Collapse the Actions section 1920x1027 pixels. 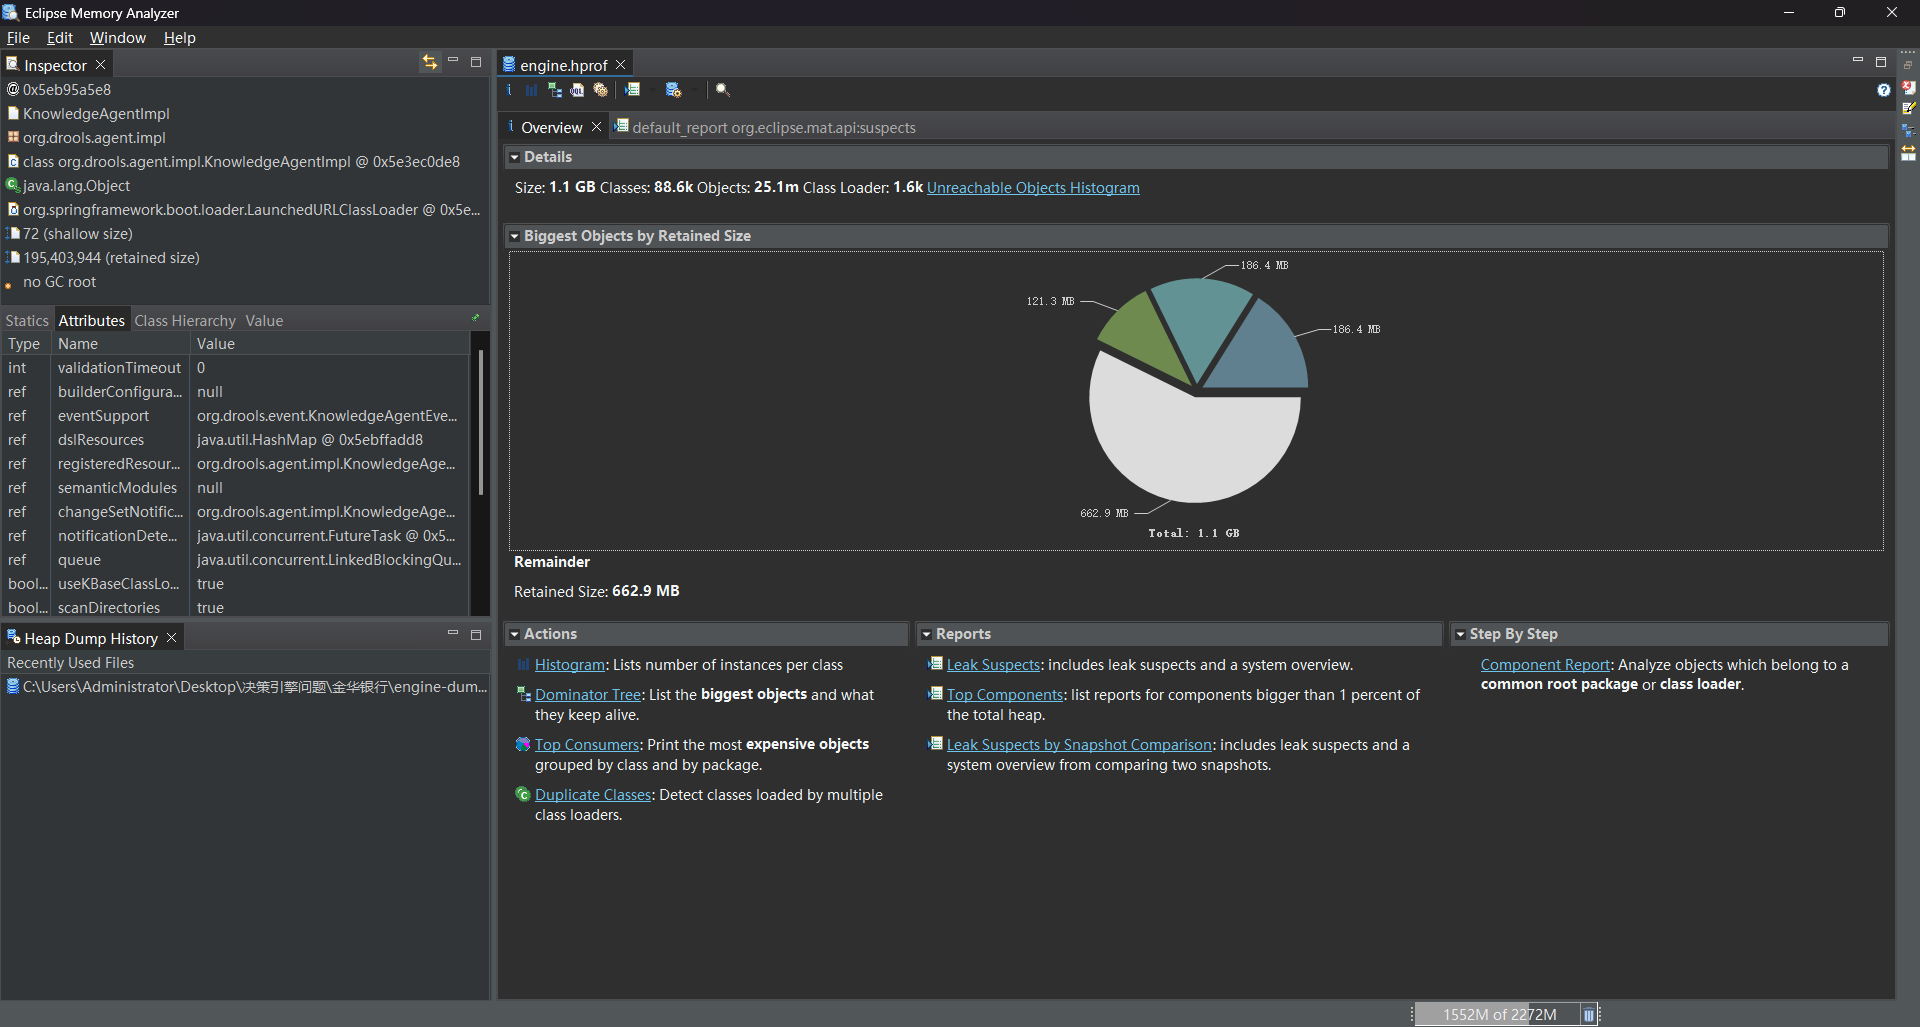coord(514,634)
